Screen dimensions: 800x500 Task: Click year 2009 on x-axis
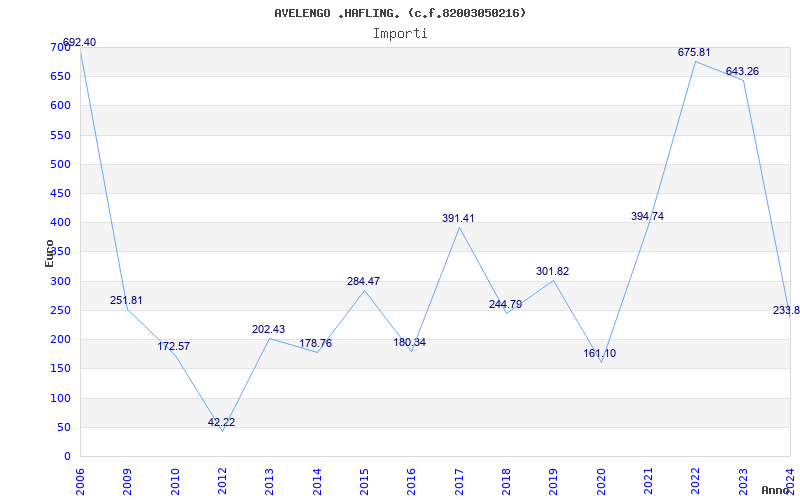(127, 481)
